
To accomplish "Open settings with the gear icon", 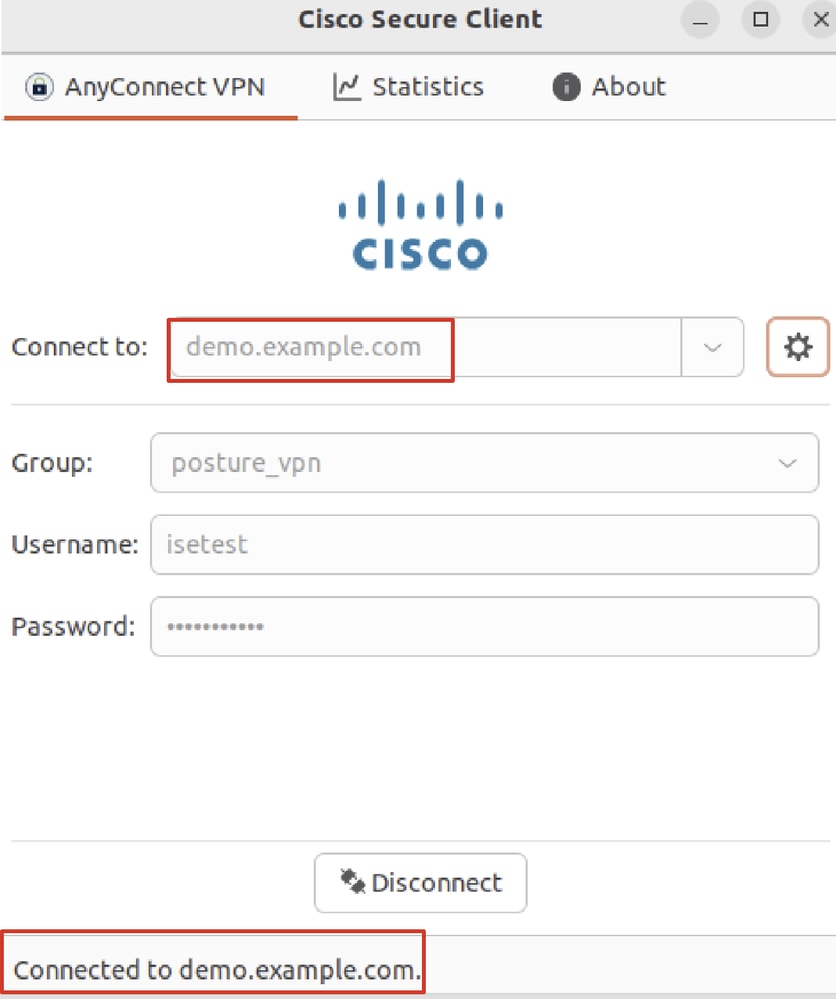I will pos(798,347).
